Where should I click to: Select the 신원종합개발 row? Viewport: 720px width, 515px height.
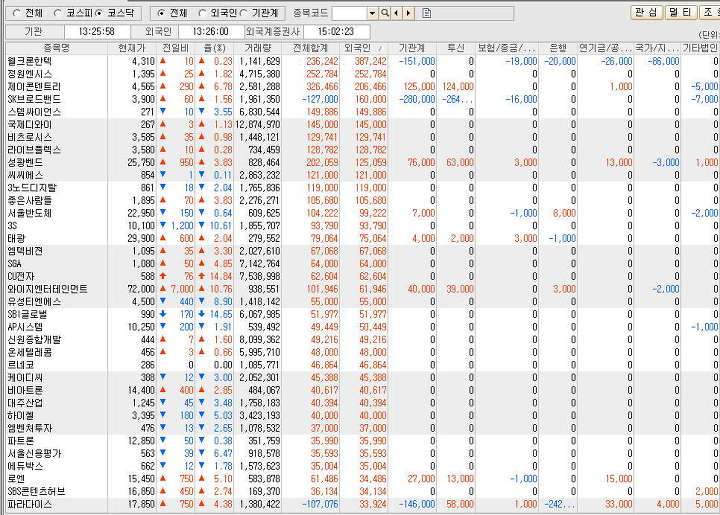click(x=363, y=340)
